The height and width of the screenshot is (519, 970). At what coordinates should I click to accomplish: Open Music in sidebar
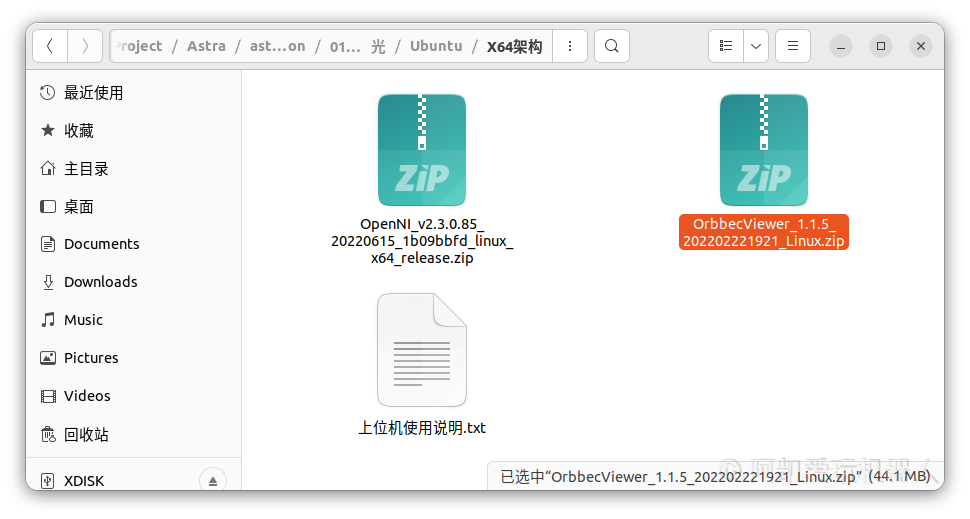(x=133, y=320)
